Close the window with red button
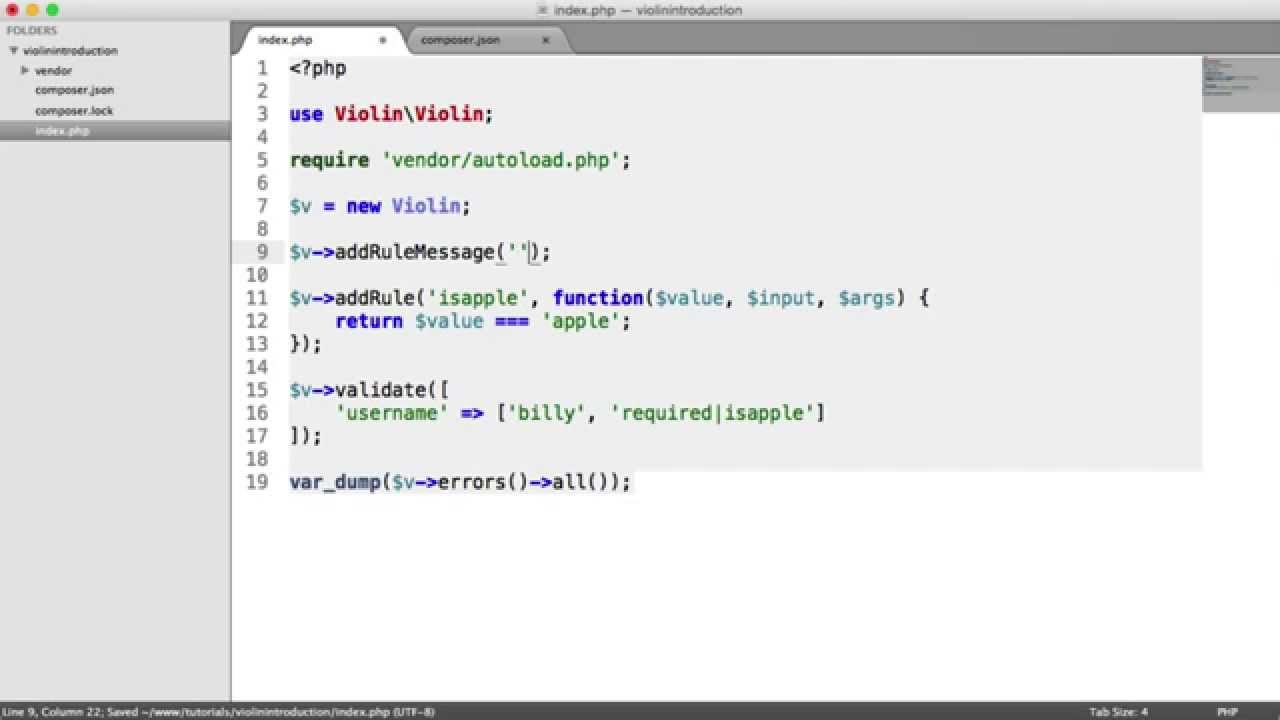The height and width of the screenshot is (720, 1280). coord(12,10)
